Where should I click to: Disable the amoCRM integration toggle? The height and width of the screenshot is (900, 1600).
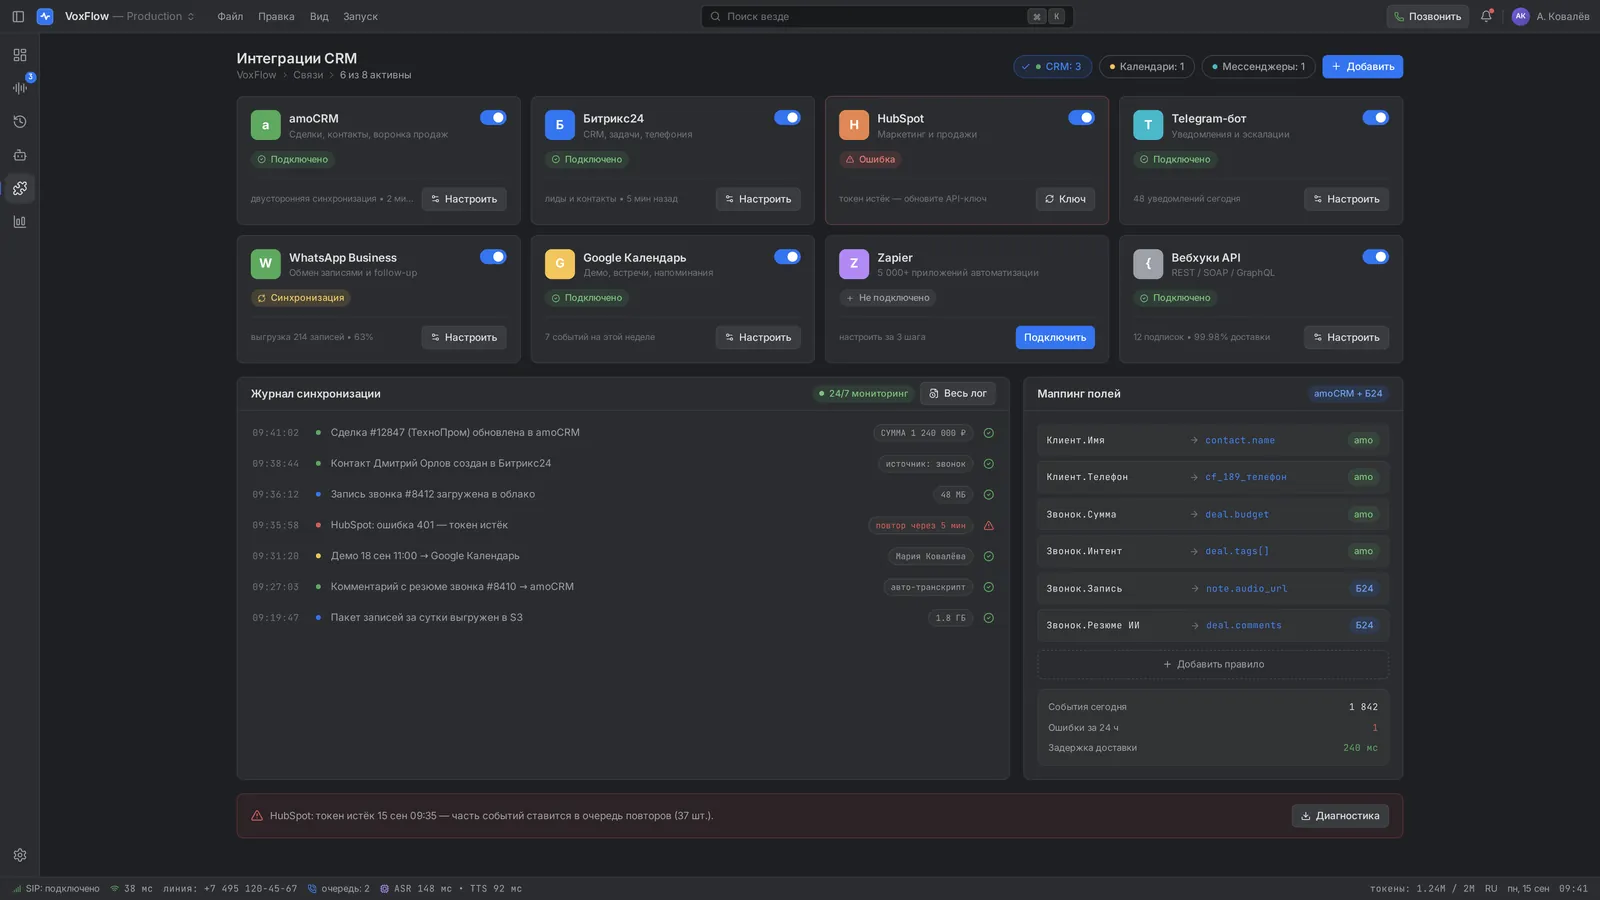tap(493, 118)
